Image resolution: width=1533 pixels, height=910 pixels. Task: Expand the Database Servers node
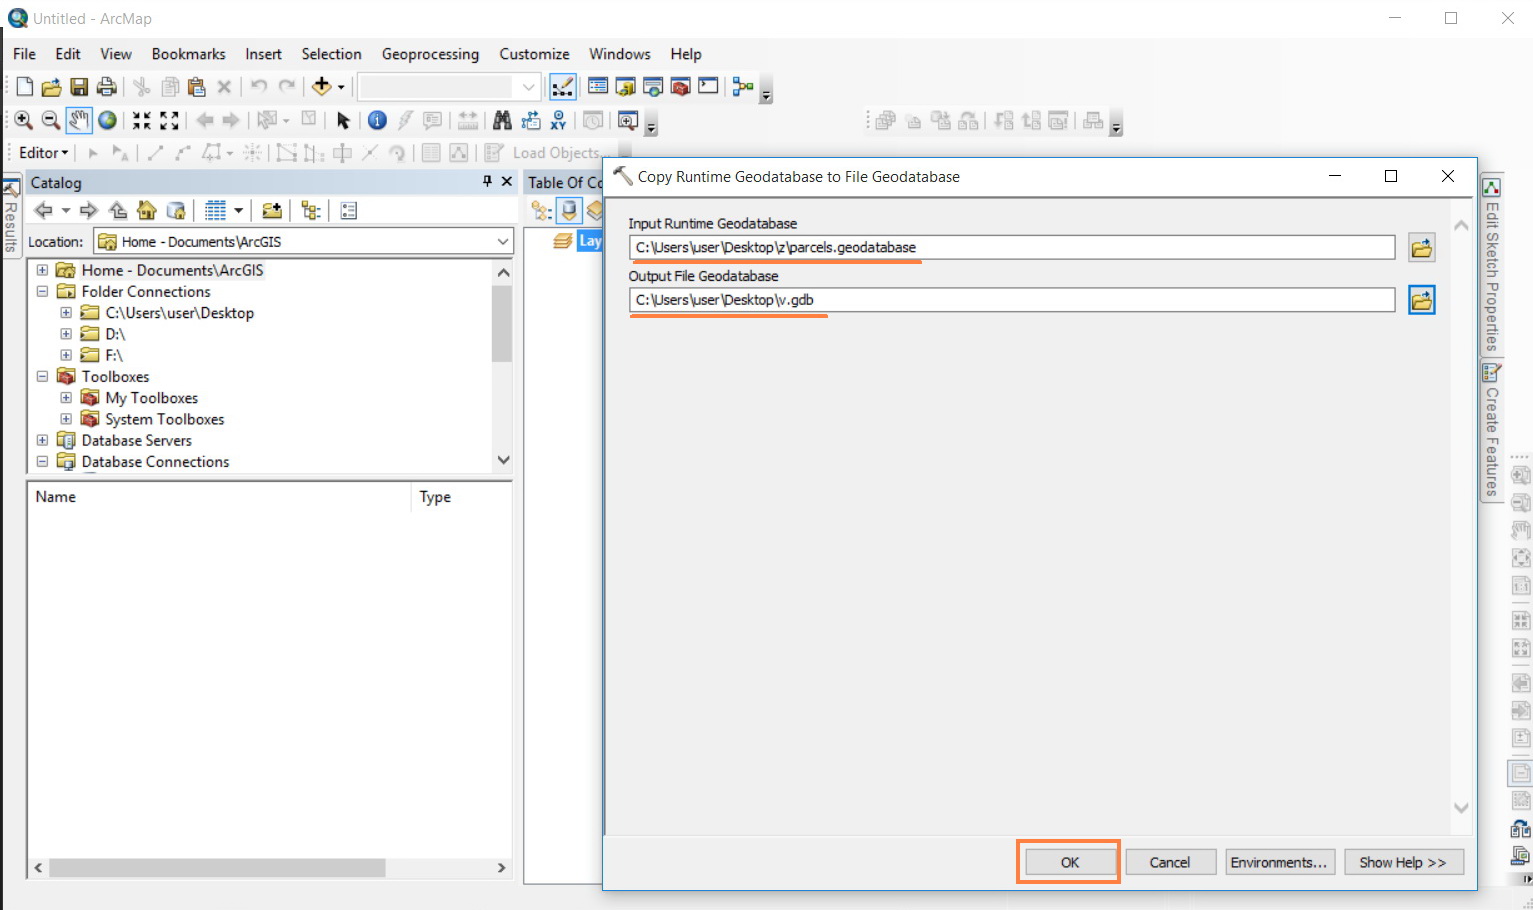pyautogui.click(x=42, y=440)
